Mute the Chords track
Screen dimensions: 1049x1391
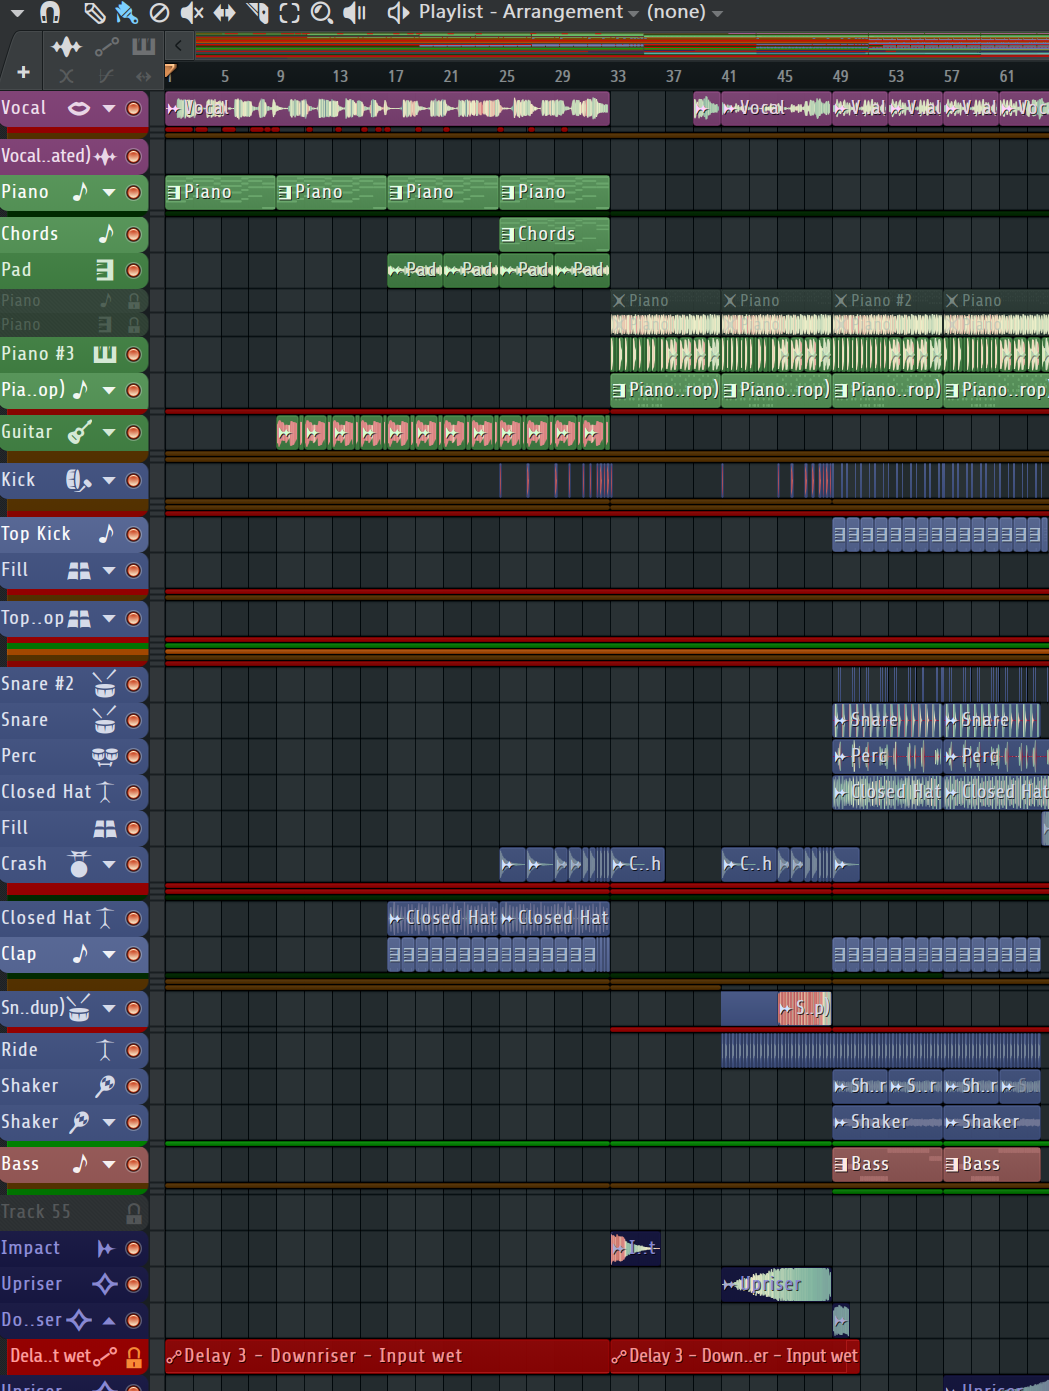coord(133,234)
